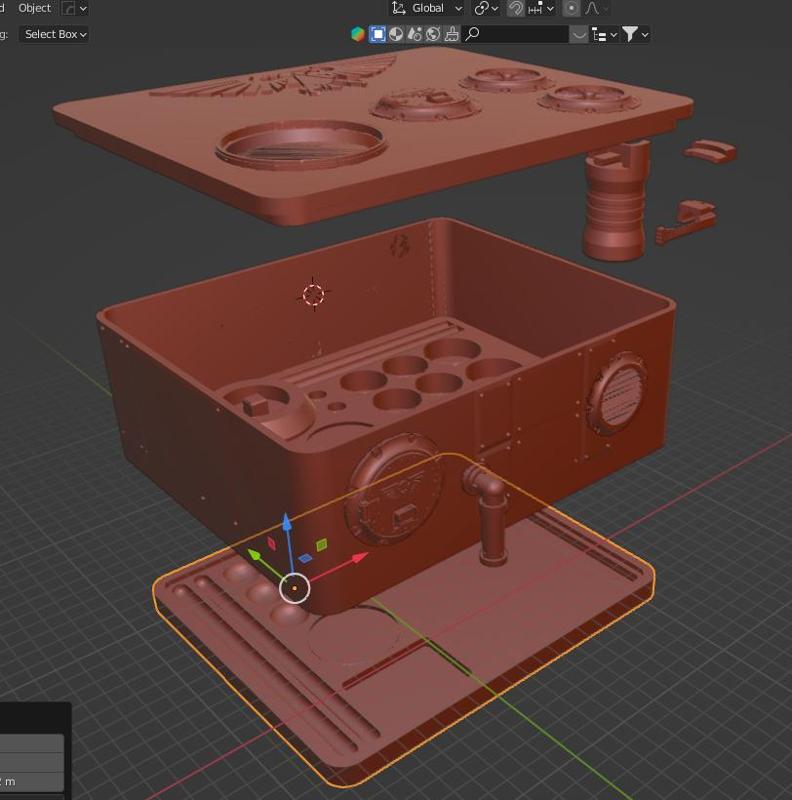Image resolution: width=792 pixels, height=800 pixels.
Task: Expand the transform pivot point dropdown
Action: click(x=486, y=8)
